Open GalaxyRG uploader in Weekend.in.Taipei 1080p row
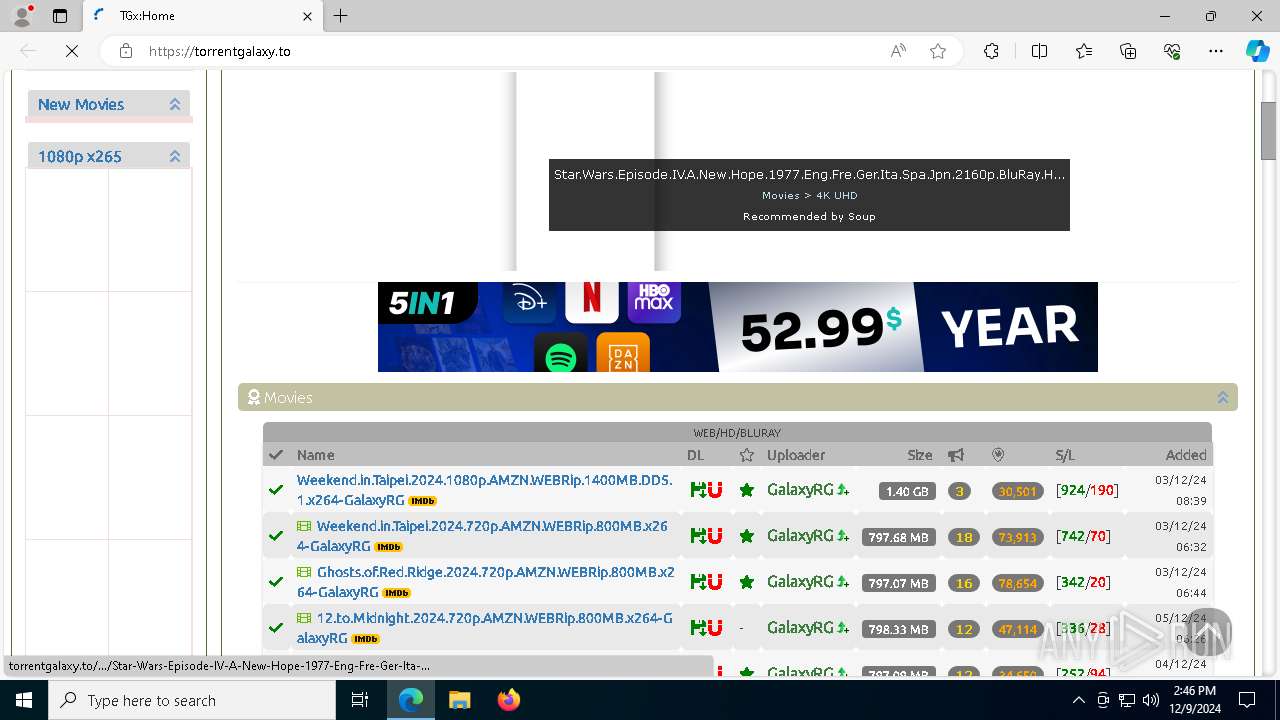This screenshot has height=720, width=1280. [x=800, y=490]
